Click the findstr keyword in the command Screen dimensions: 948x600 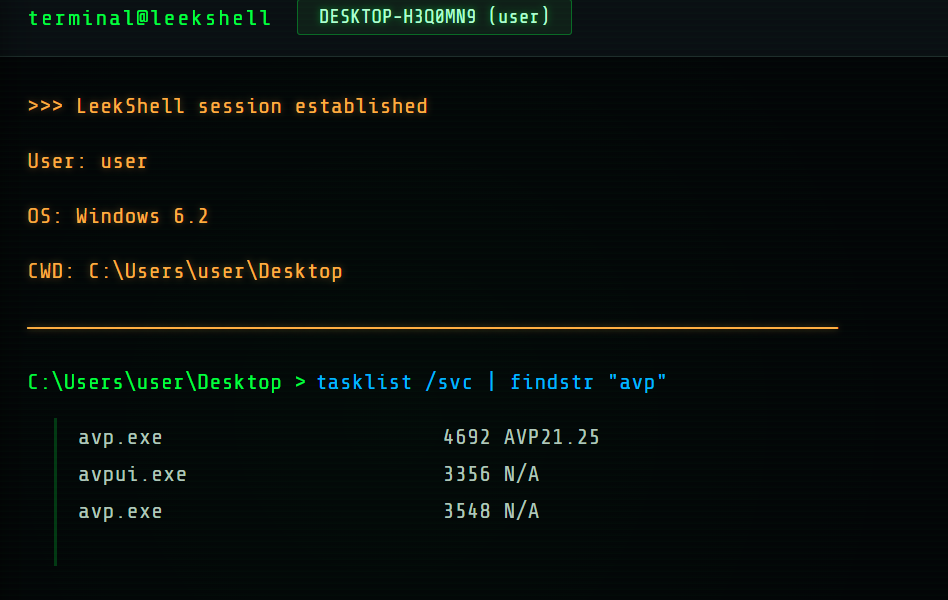click(551, 382)
